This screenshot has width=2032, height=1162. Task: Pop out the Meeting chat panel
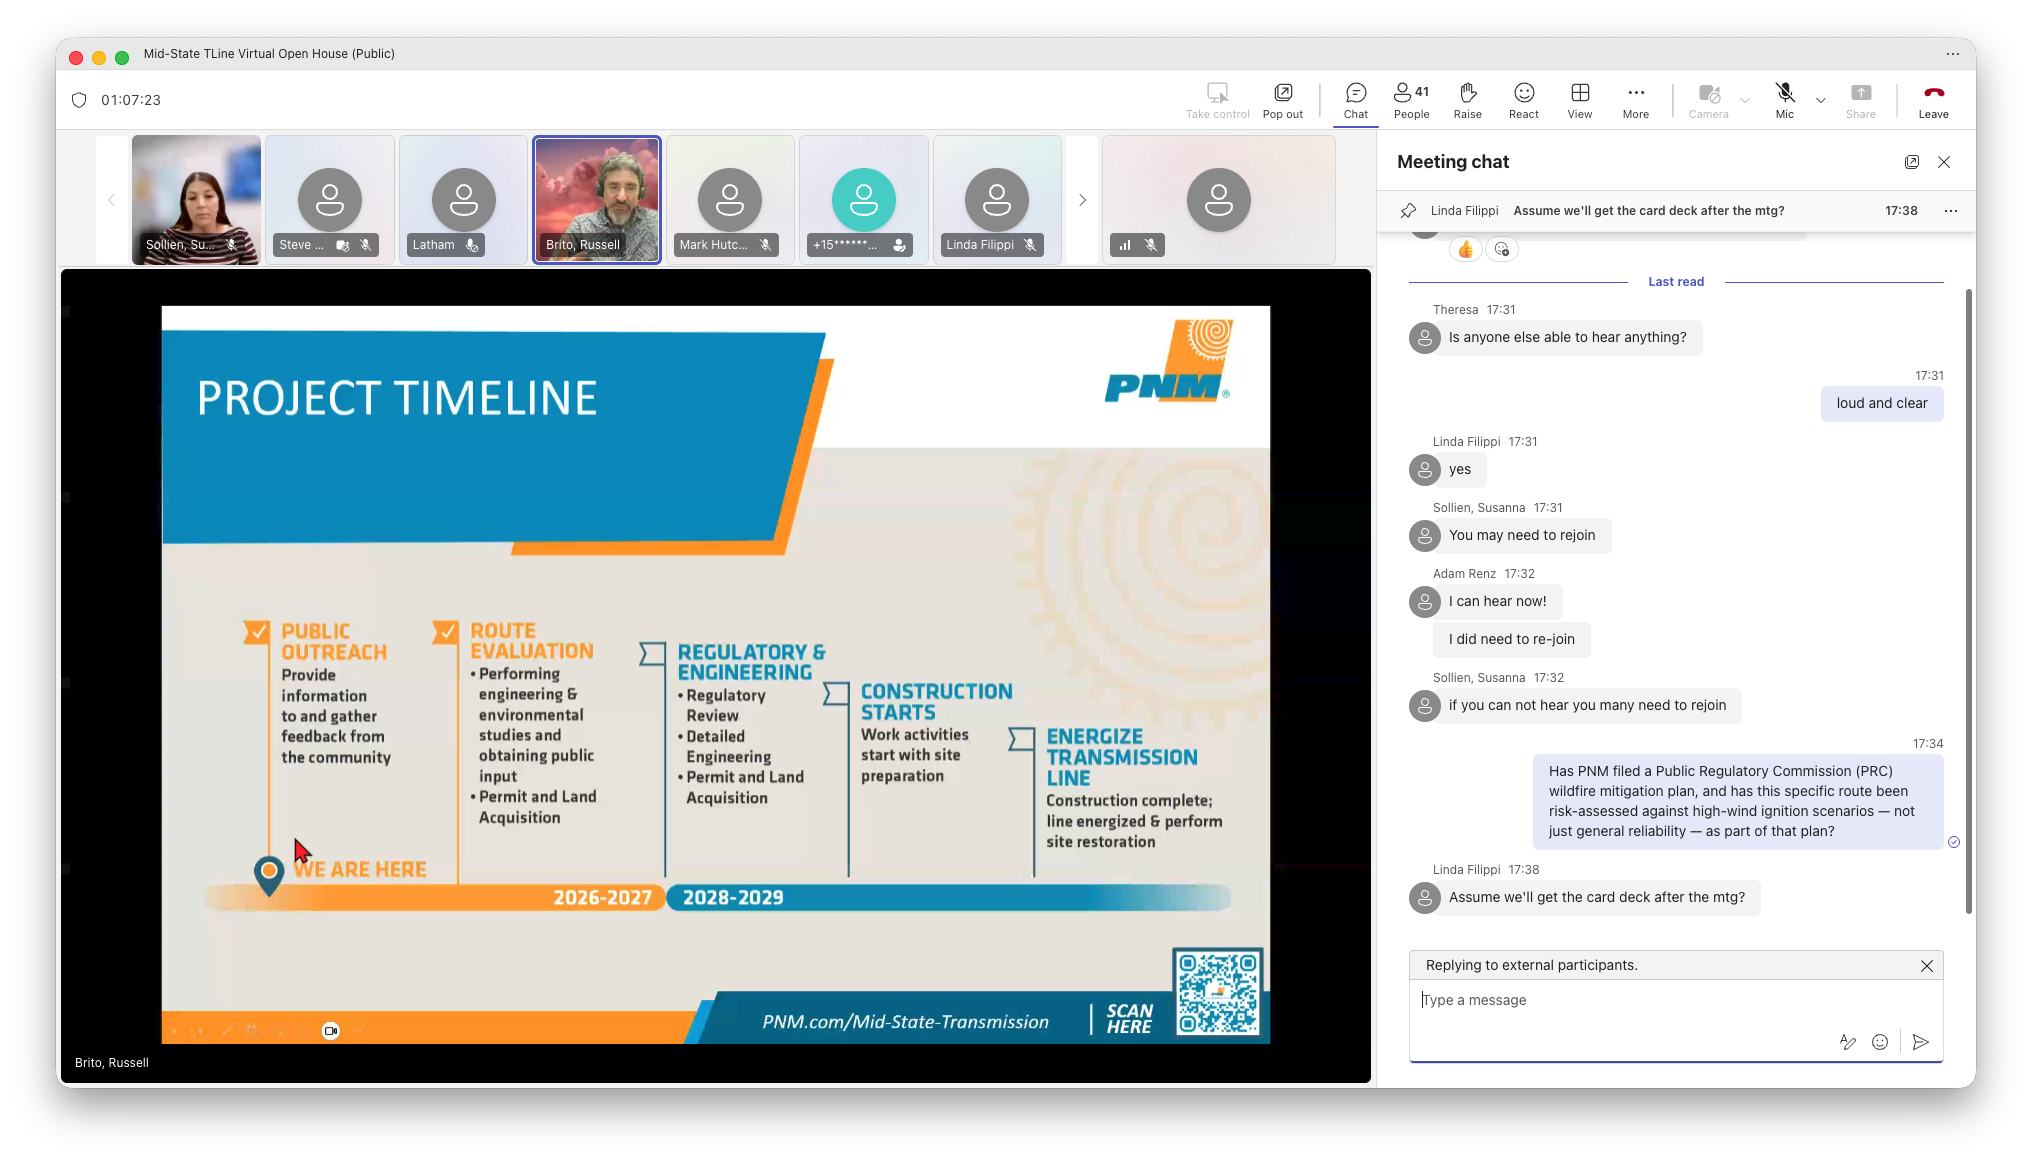[1911, 162]
